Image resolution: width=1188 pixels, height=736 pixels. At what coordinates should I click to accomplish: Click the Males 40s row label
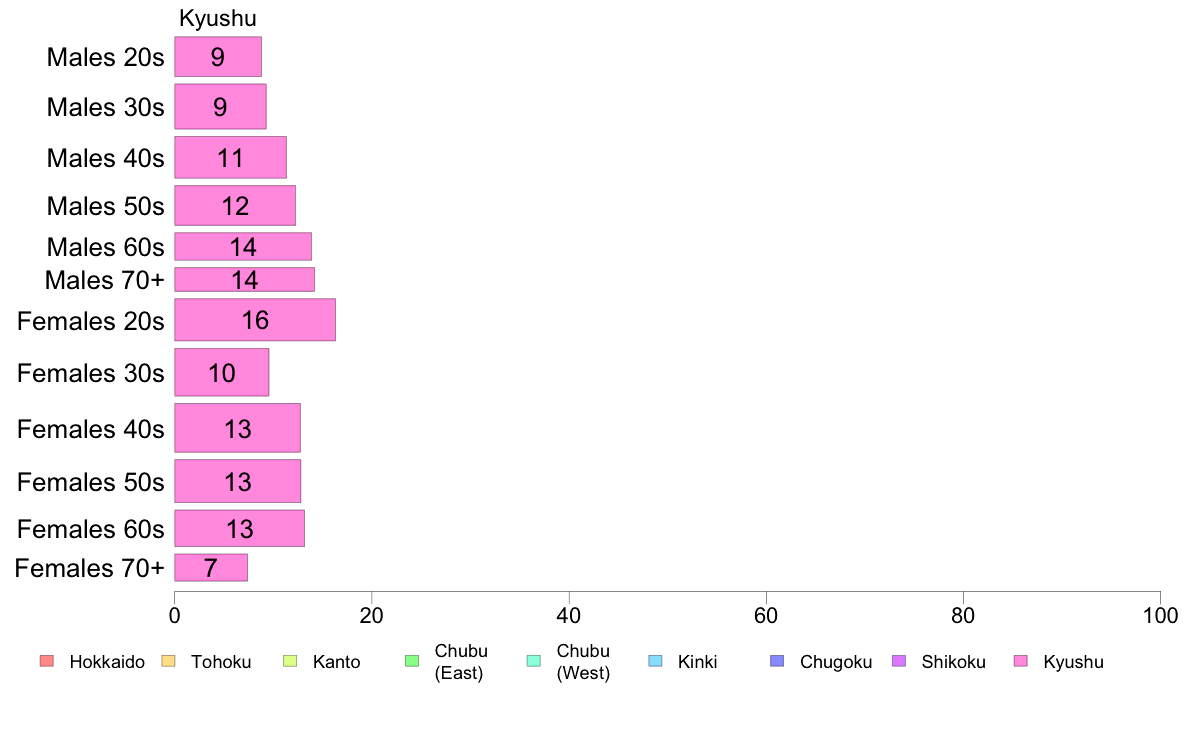pos(105,158)
